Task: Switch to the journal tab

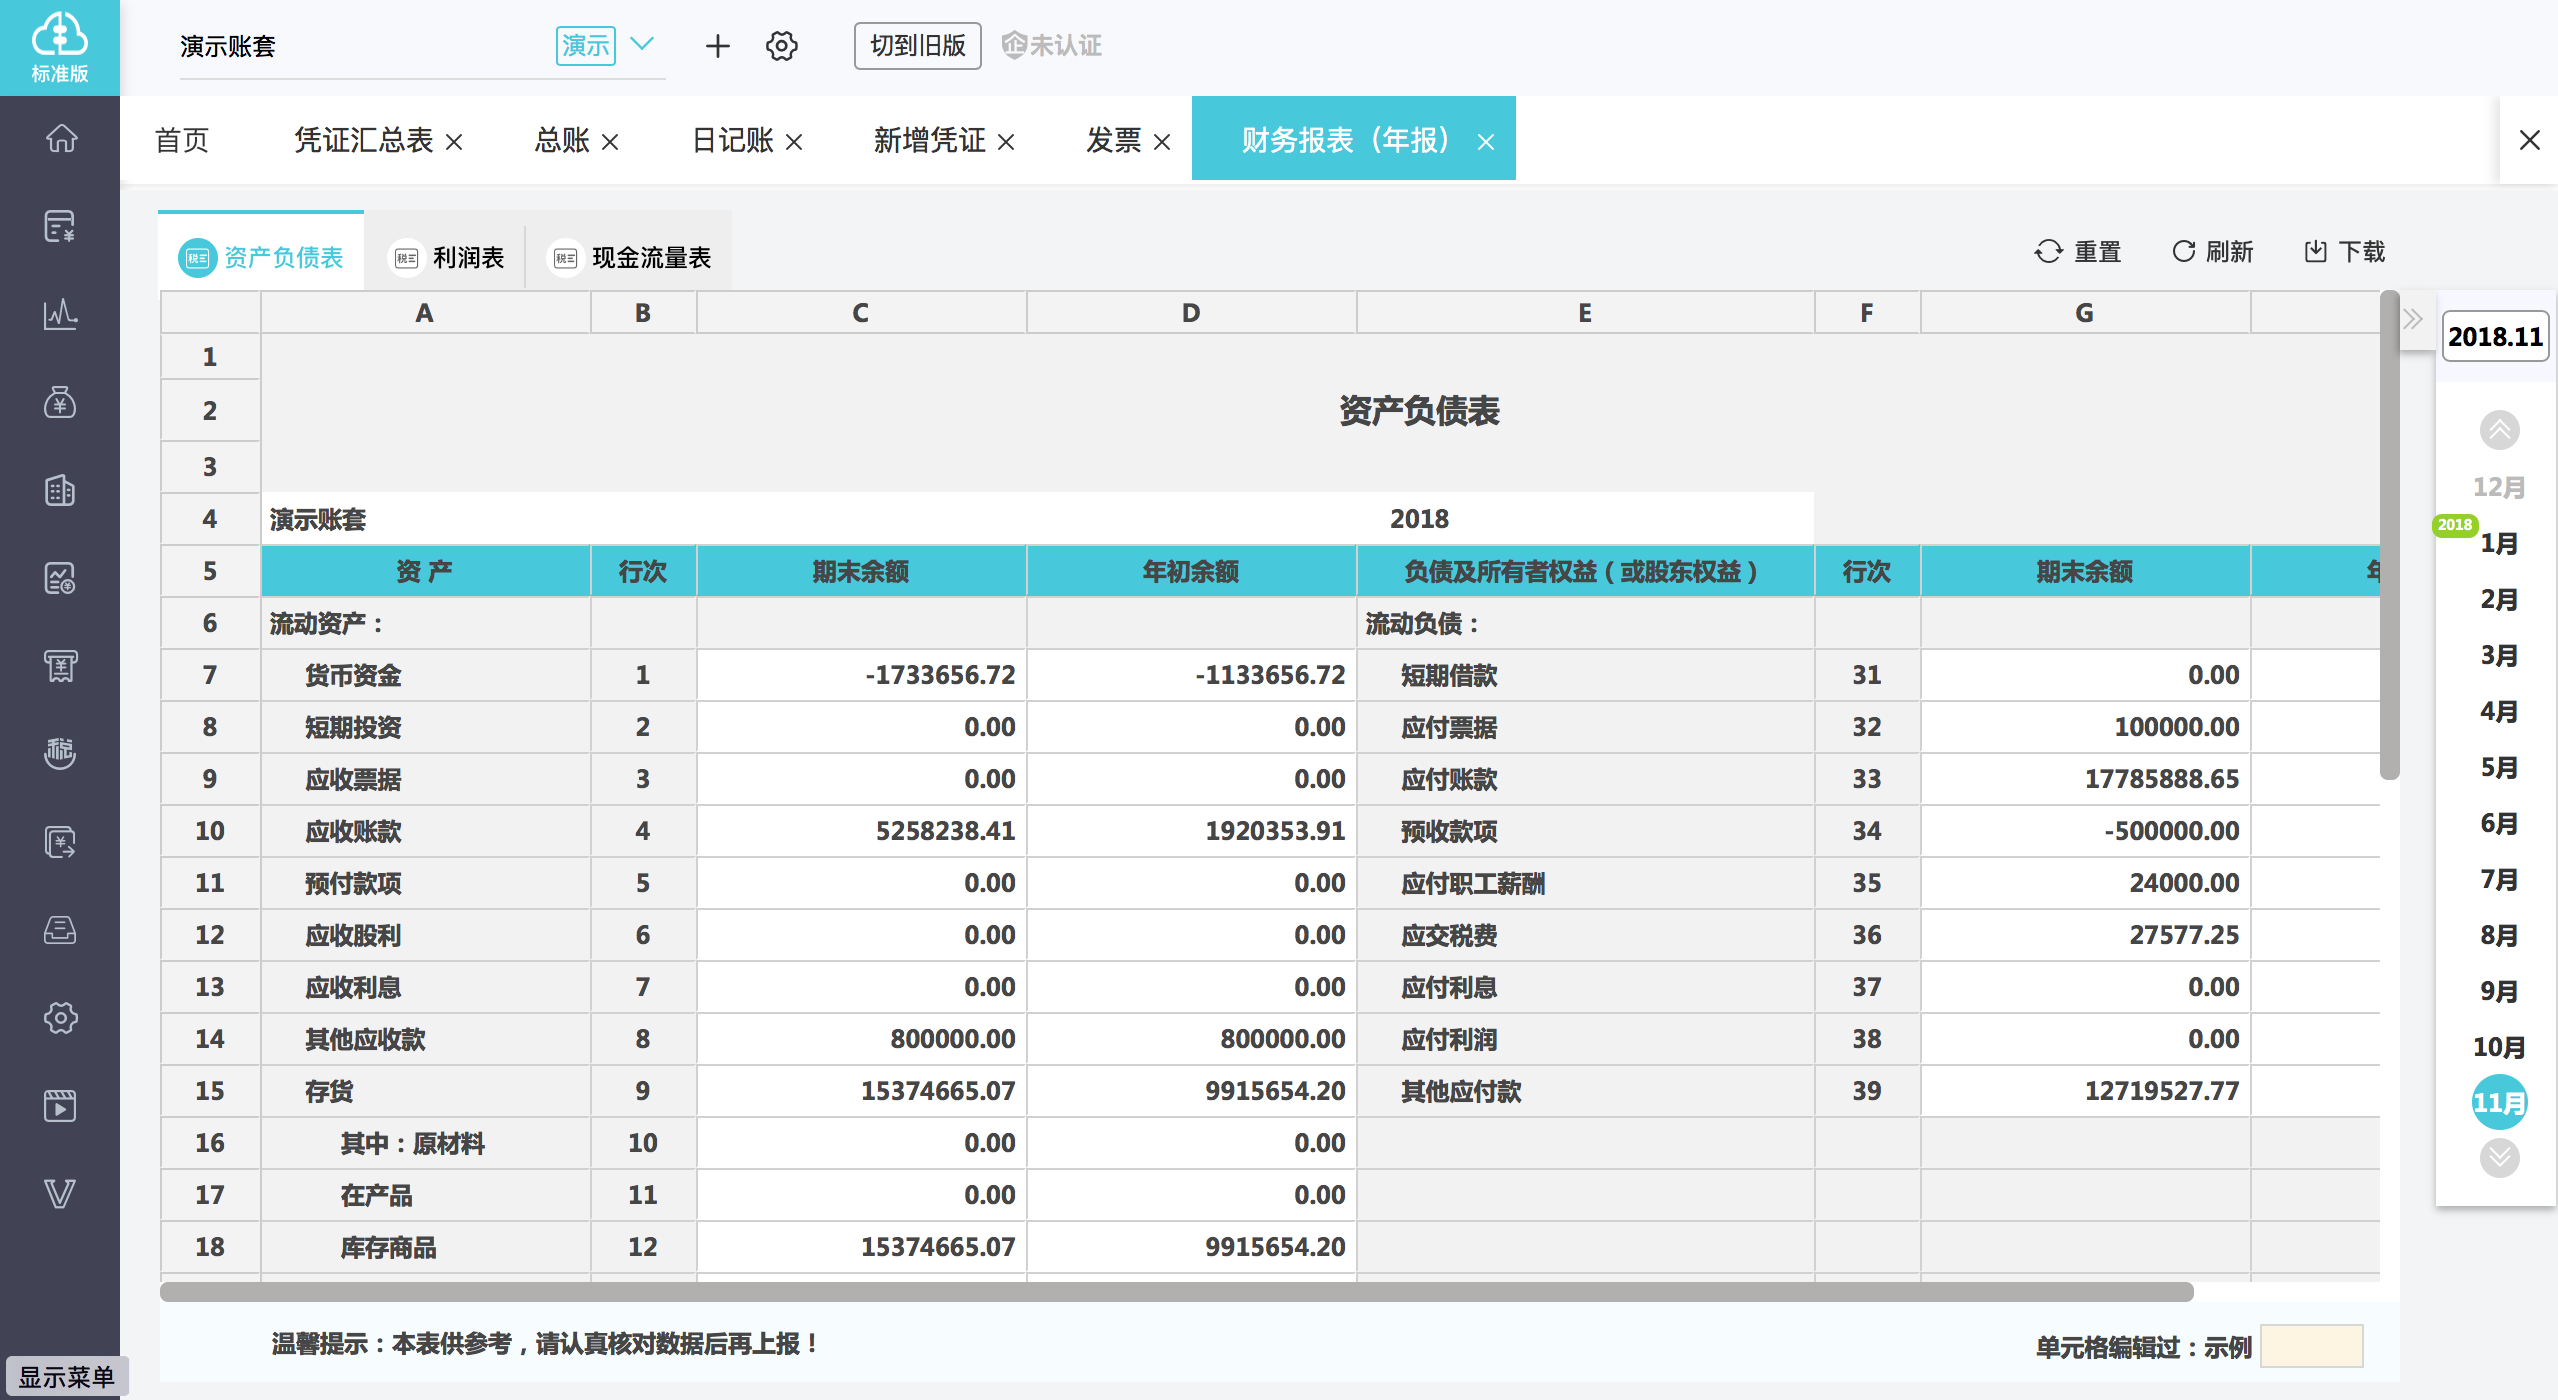Action: coord(733,140)
